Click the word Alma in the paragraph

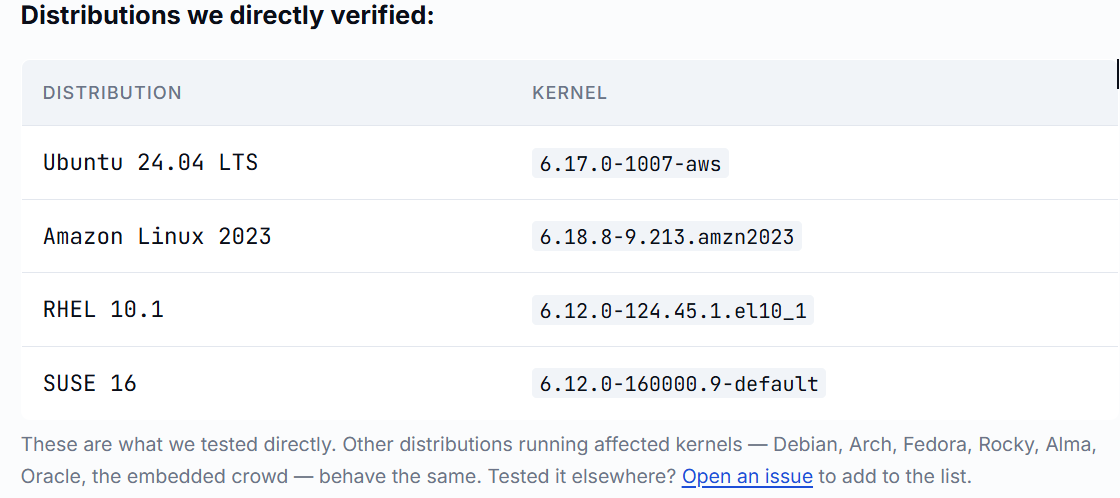click(x=1070, y=444)
